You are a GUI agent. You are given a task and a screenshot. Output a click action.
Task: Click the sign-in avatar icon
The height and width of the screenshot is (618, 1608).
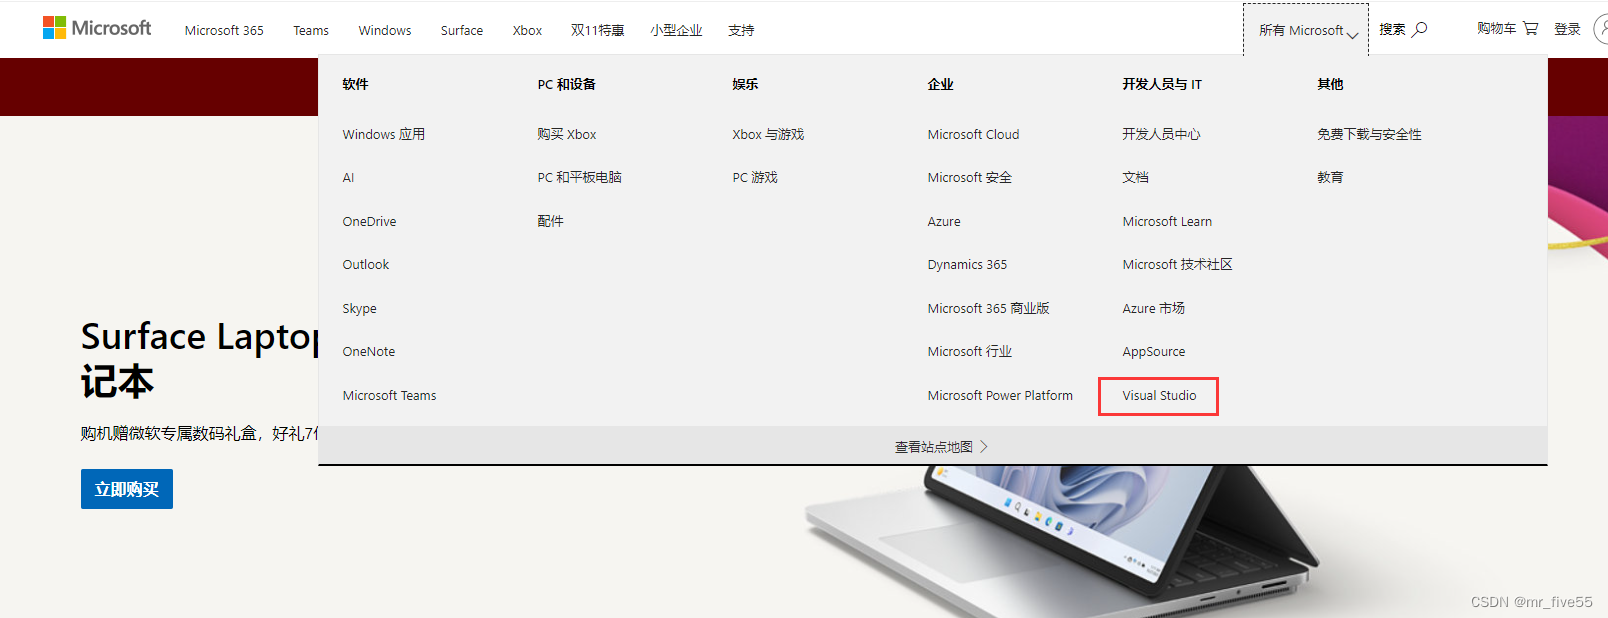pyautogui.click(x=1601, y=29)
